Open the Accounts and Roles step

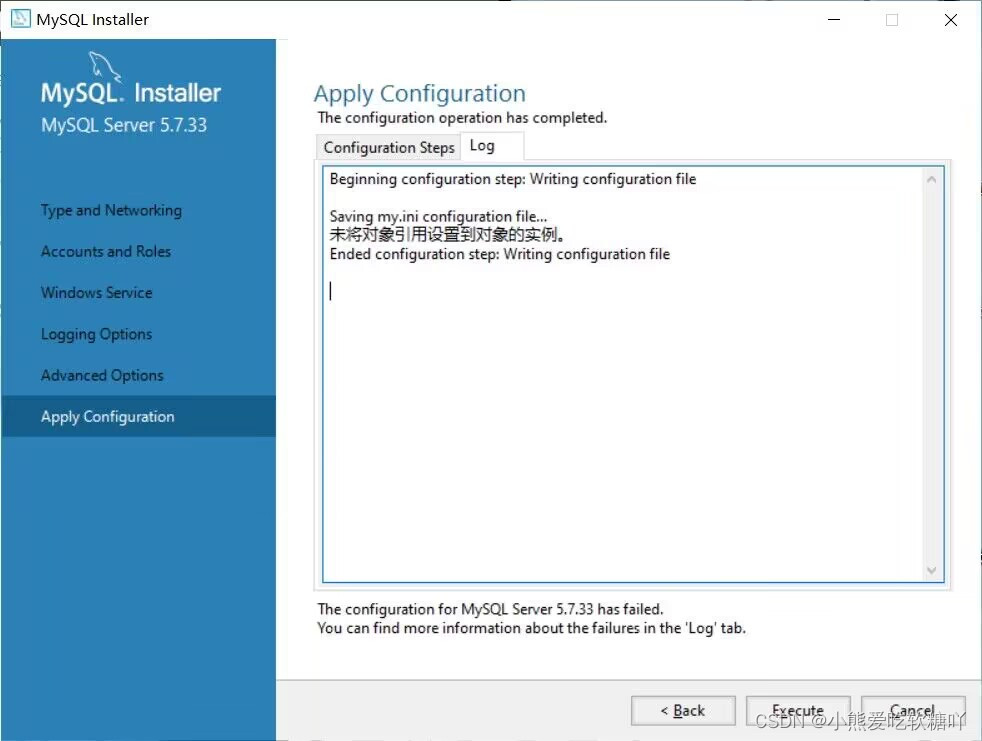106,251
